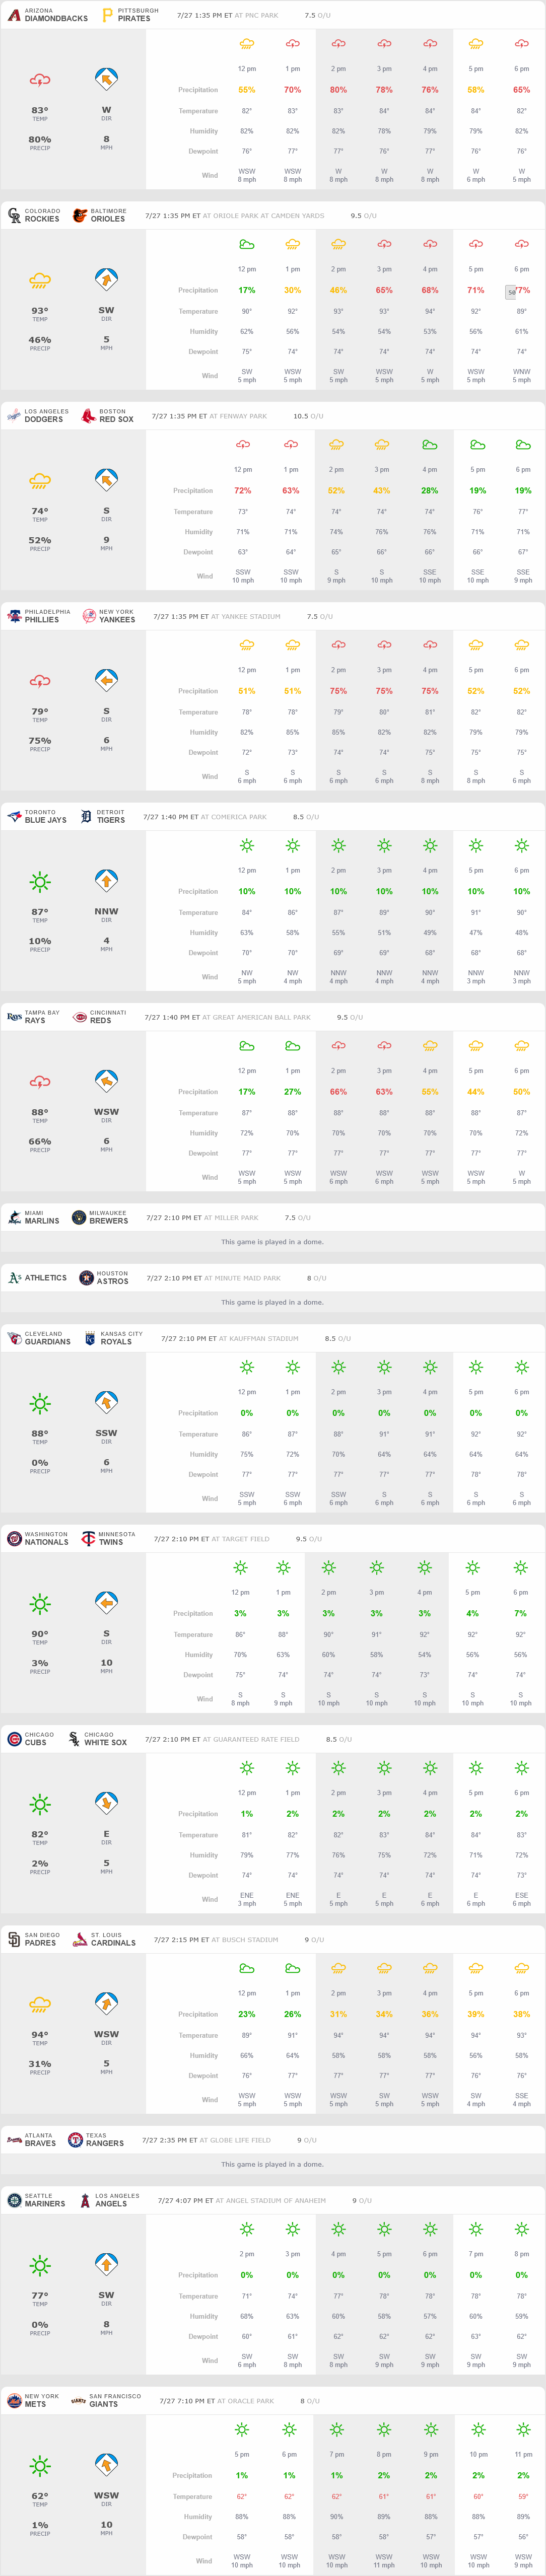
Task: Click rain cloud summary icon for Rockies–Orioles game
Action: click(x=40, y=281)
